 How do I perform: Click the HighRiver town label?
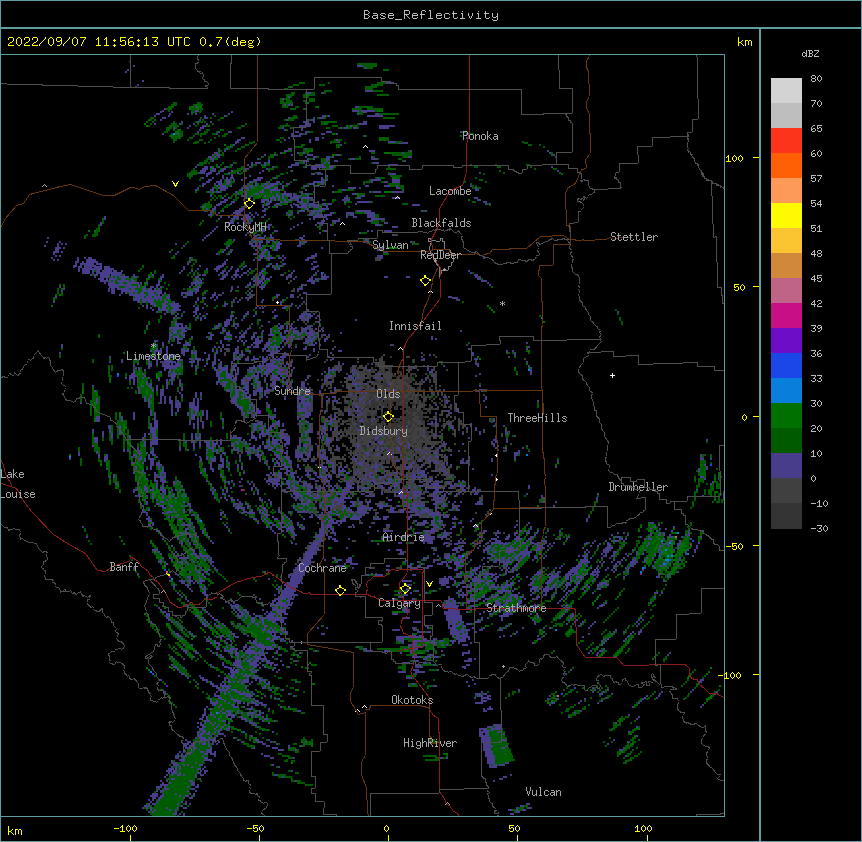430,743
